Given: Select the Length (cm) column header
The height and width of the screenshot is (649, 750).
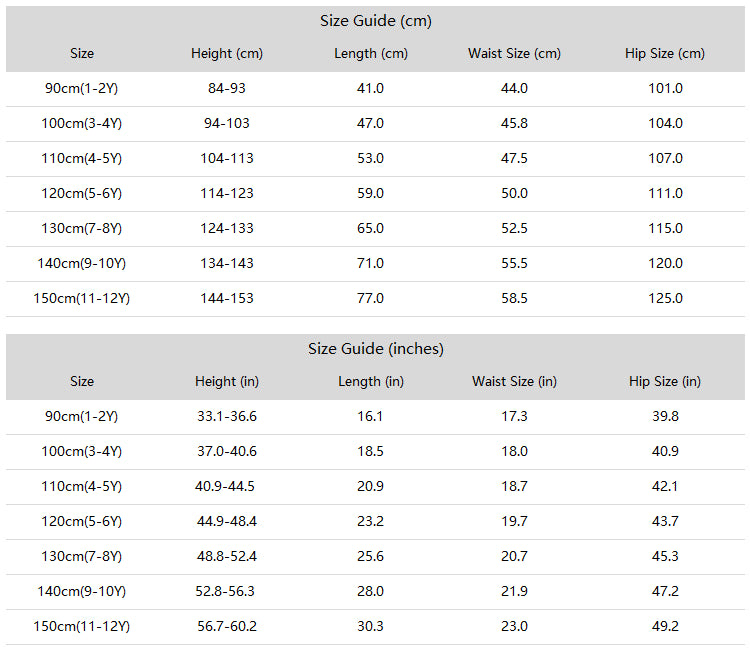Looking at the screenshot, I should coord(371,54).
